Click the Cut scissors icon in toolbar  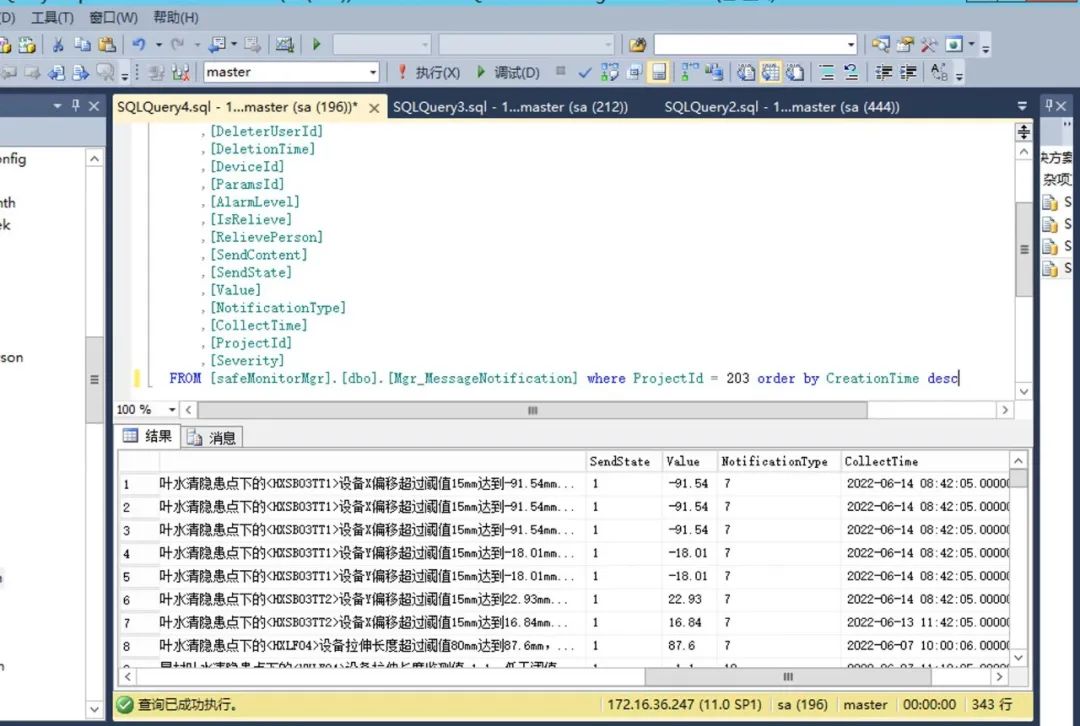point(58,45)
